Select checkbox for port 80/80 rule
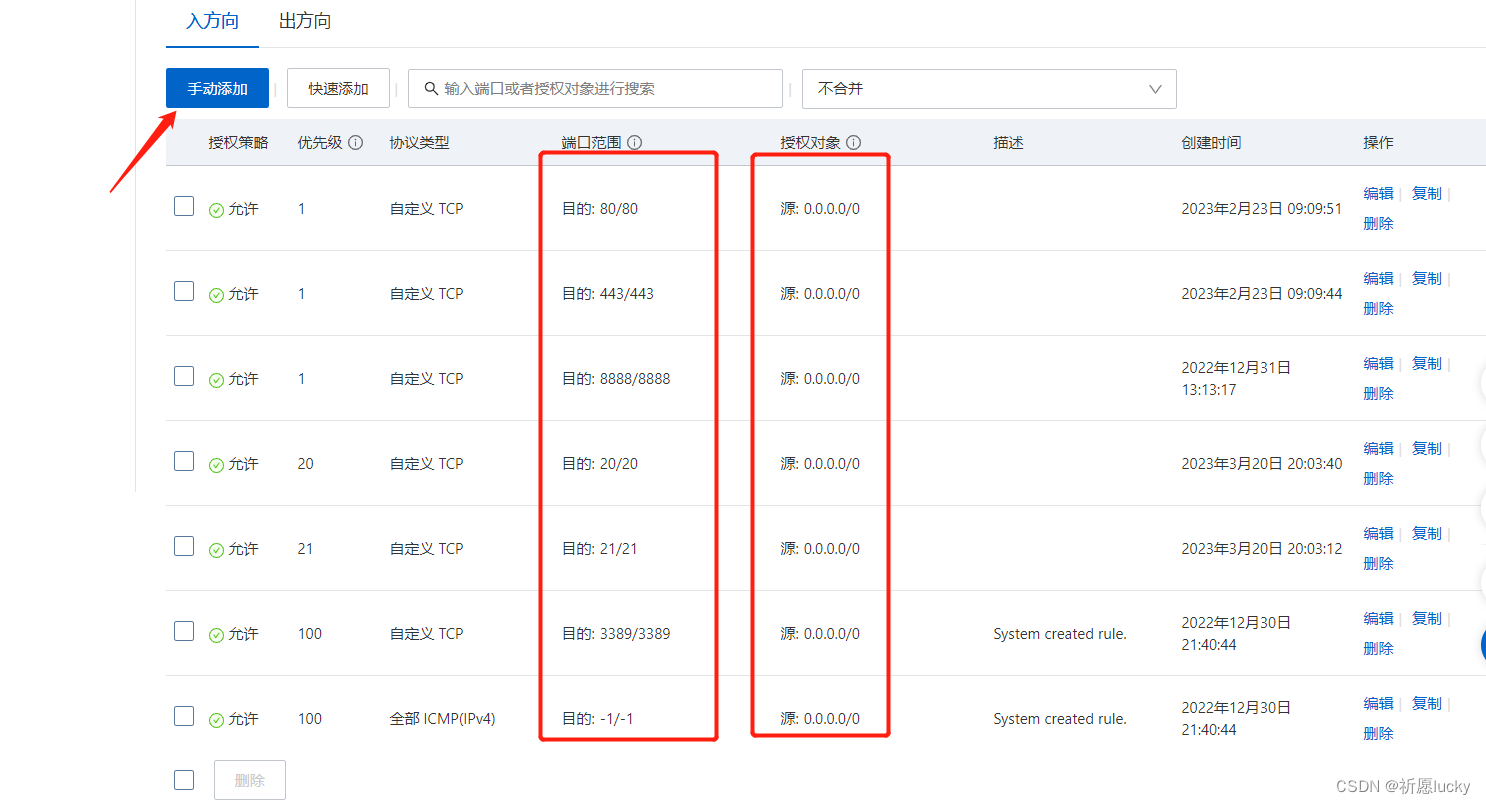This screenshot has width=1486, height=805. click(x=184, y=206)
